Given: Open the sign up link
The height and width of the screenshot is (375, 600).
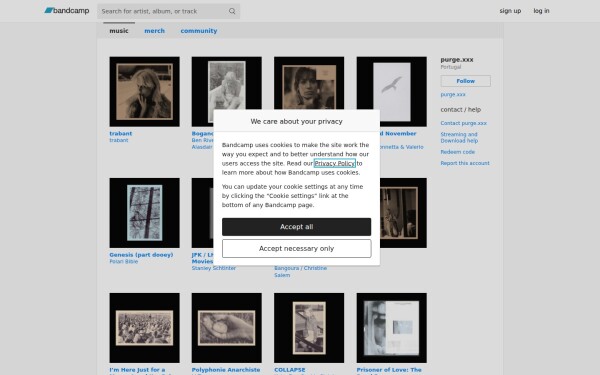Looking at the screenshot, I should click(510, 11).
